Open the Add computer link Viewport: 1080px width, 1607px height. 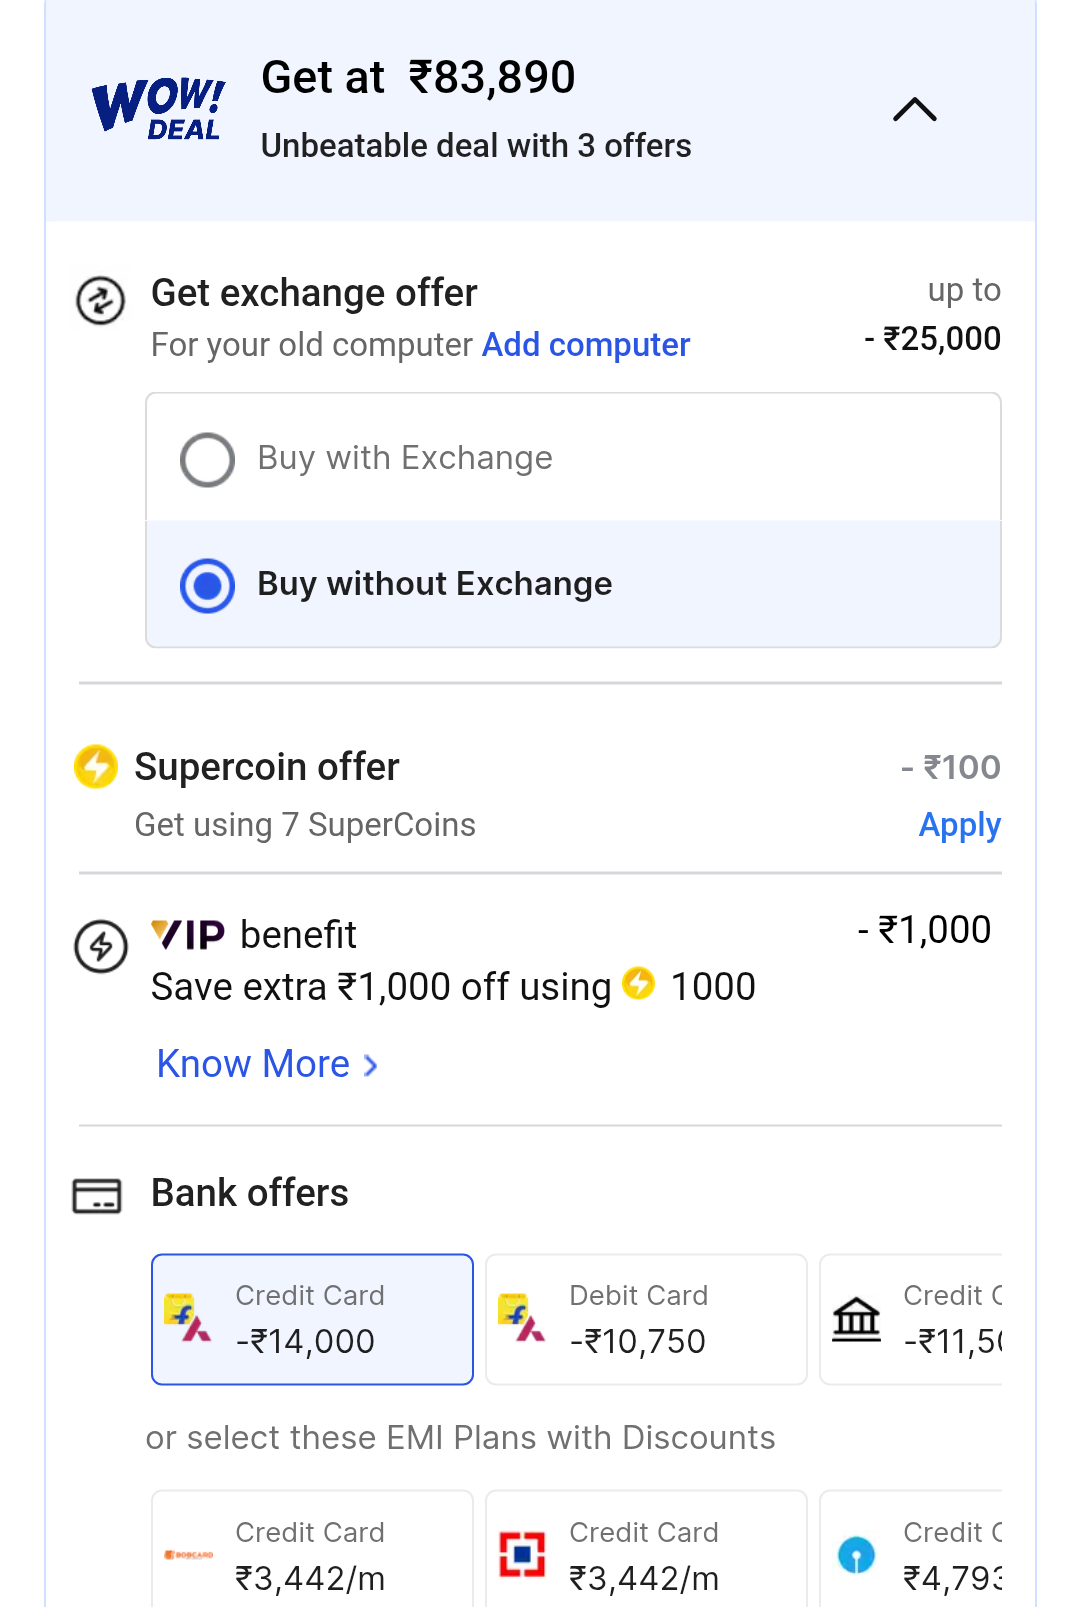(x=585, y=344)
